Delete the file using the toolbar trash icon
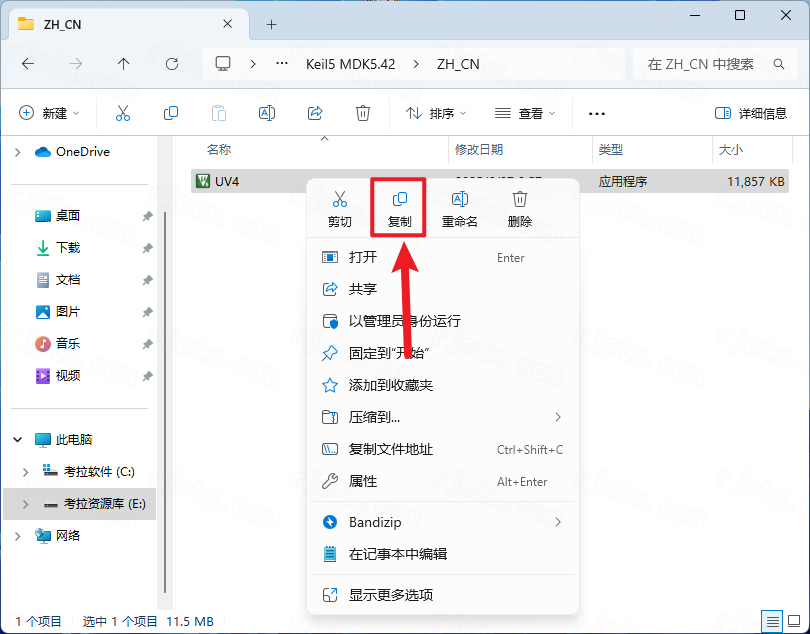Viewport: 810px width, 634px height. click(x=363, y=112)
